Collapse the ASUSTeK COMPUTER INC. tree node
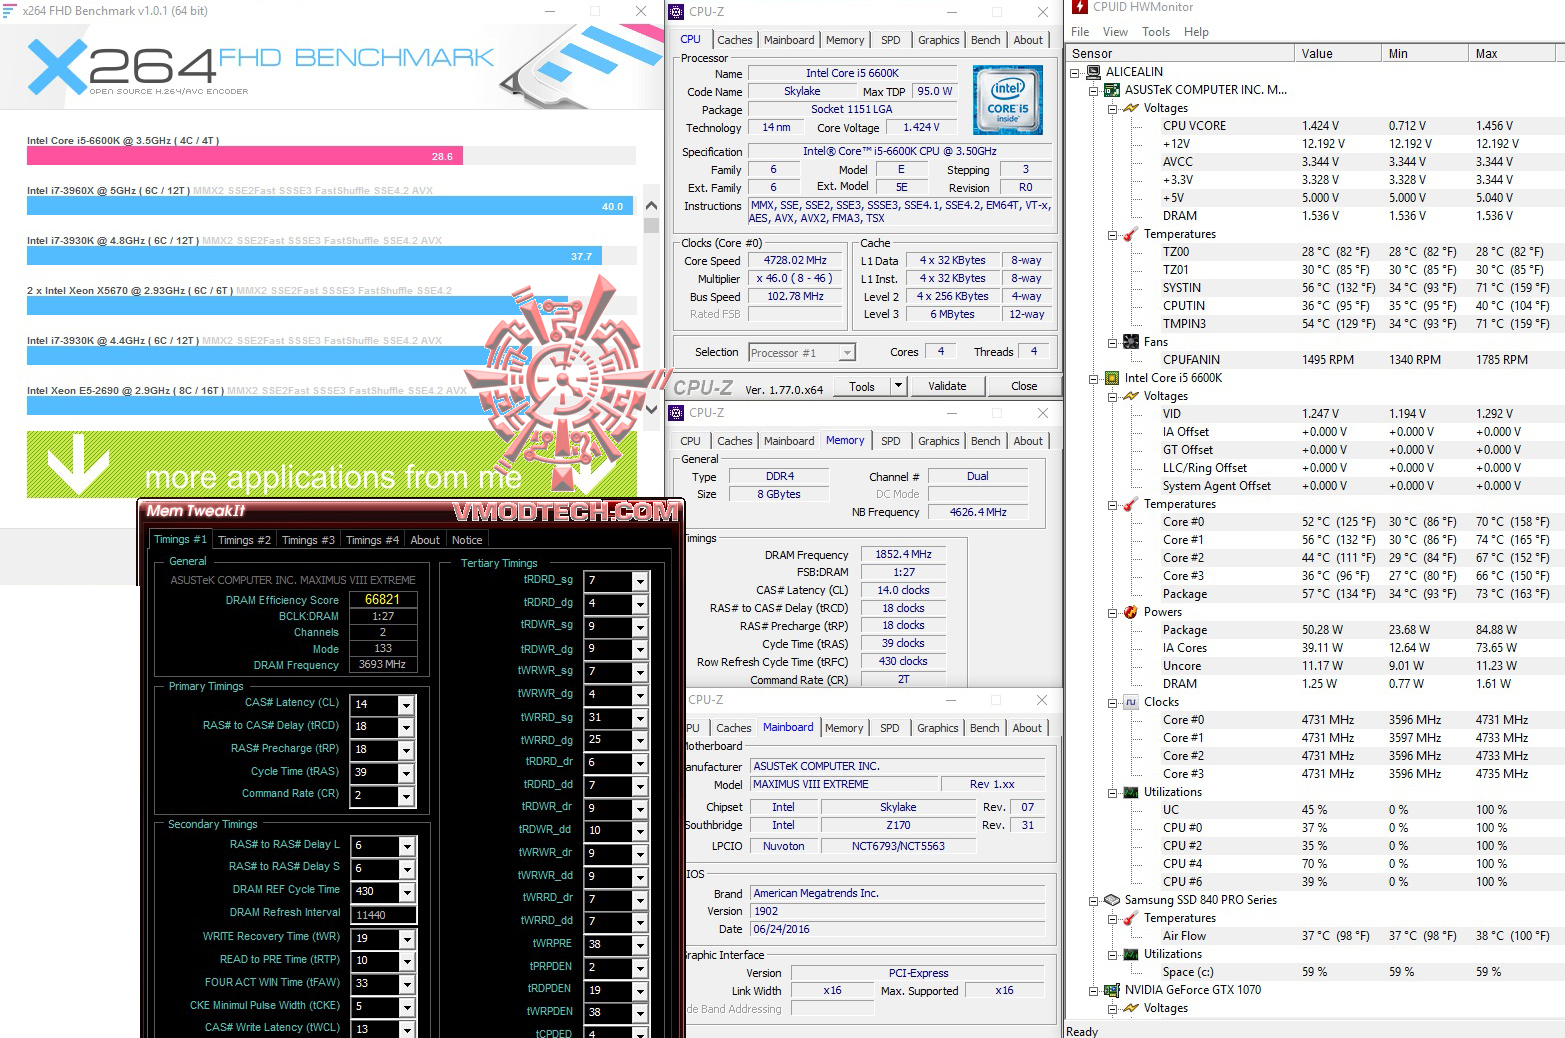Image resolution: width=1565 pixels, height=1038 pixels. tap(1093, 91)
